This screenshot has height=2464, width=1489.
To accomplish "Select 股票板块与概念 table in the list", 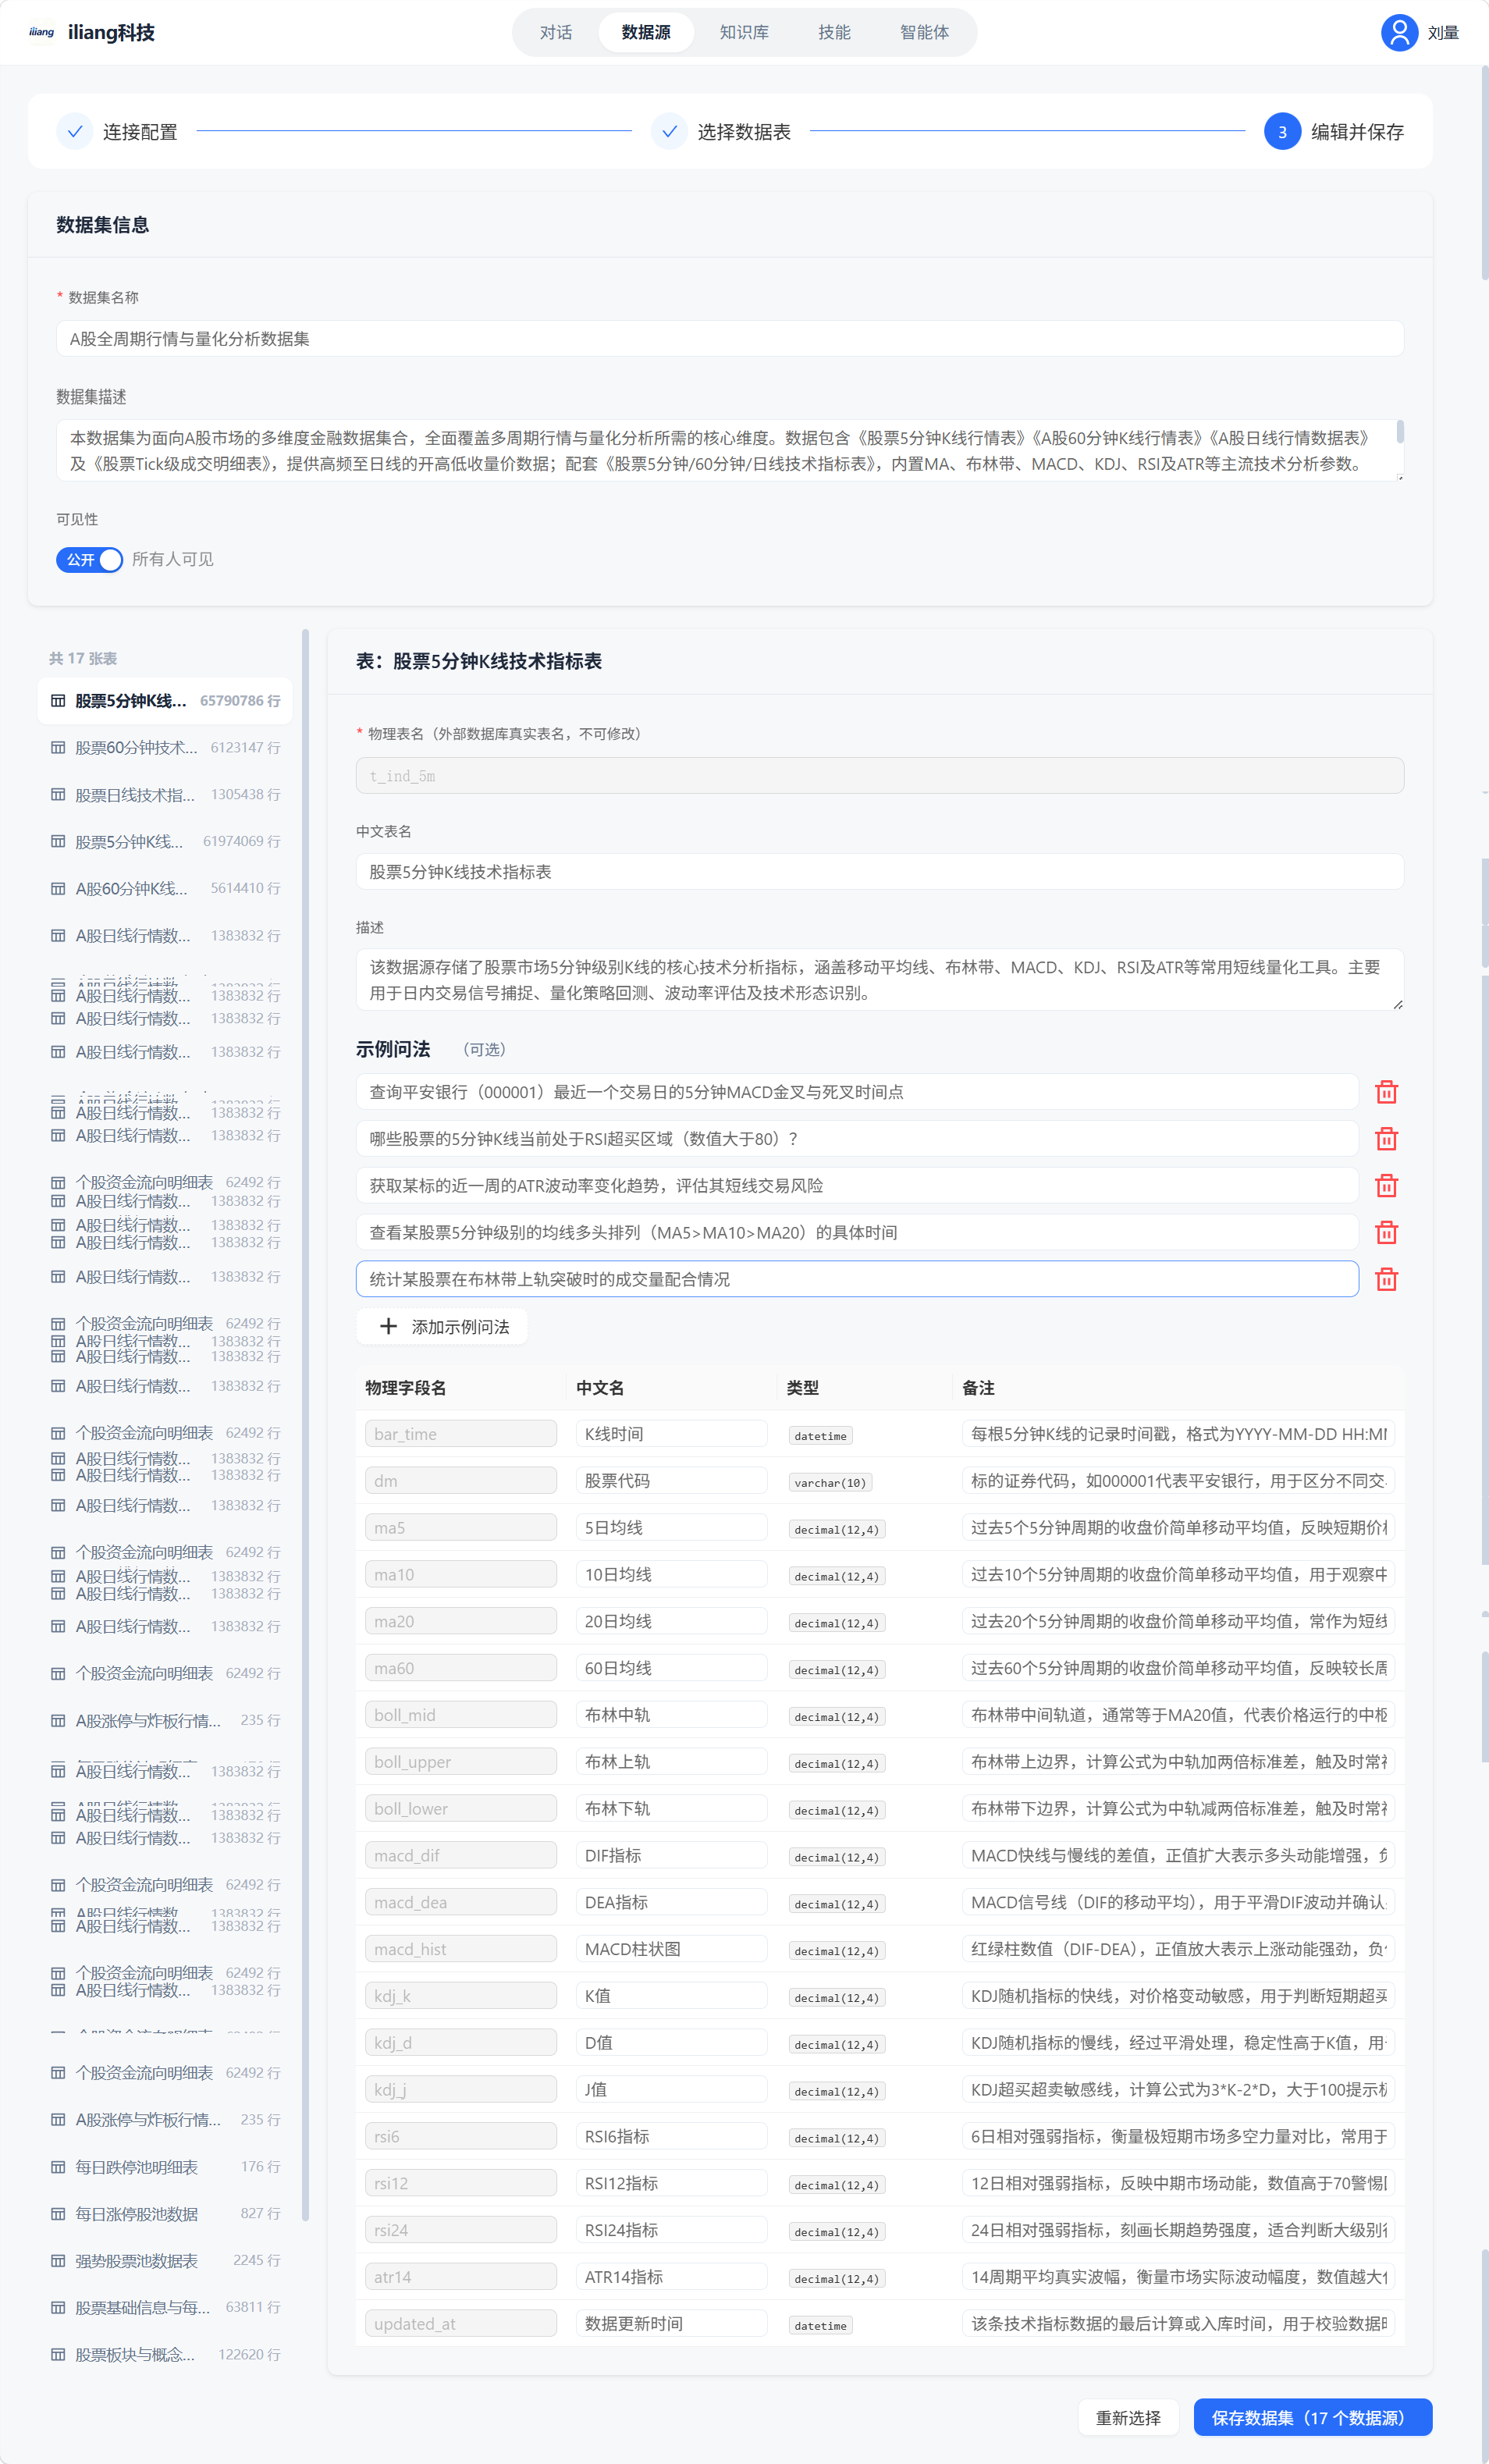I will coord(165,2355).
